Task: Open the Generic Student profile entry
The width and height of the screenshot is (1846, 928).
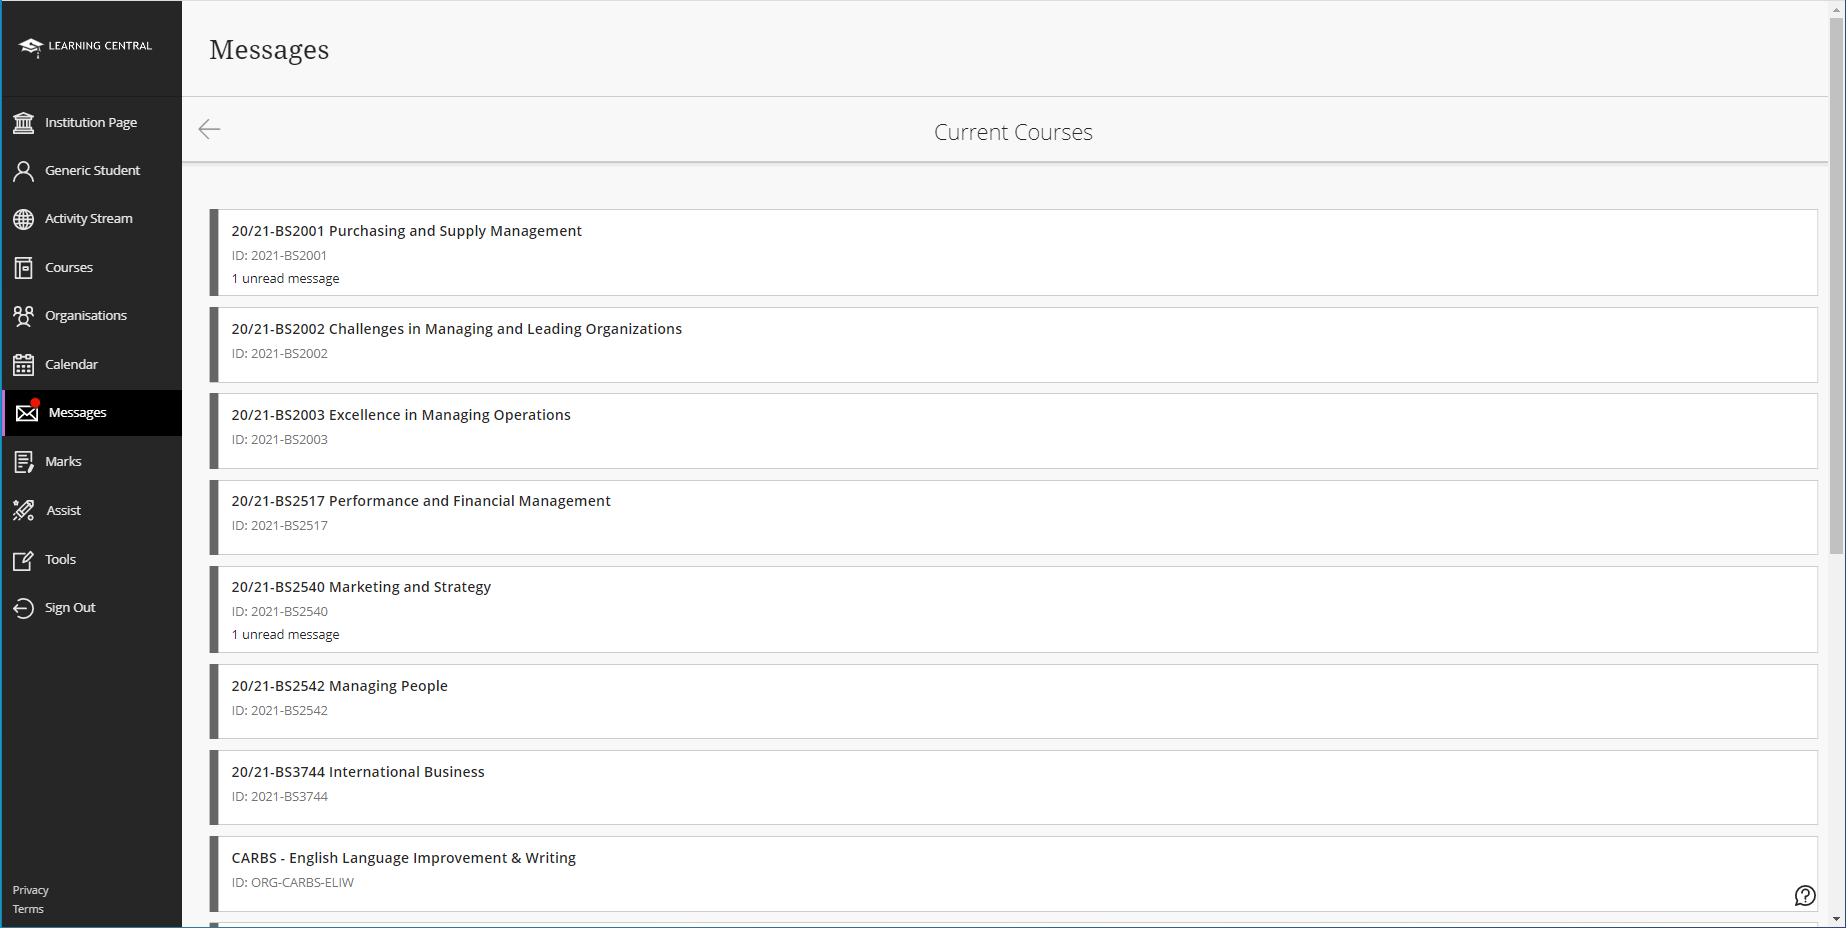Action: [92, 170]
